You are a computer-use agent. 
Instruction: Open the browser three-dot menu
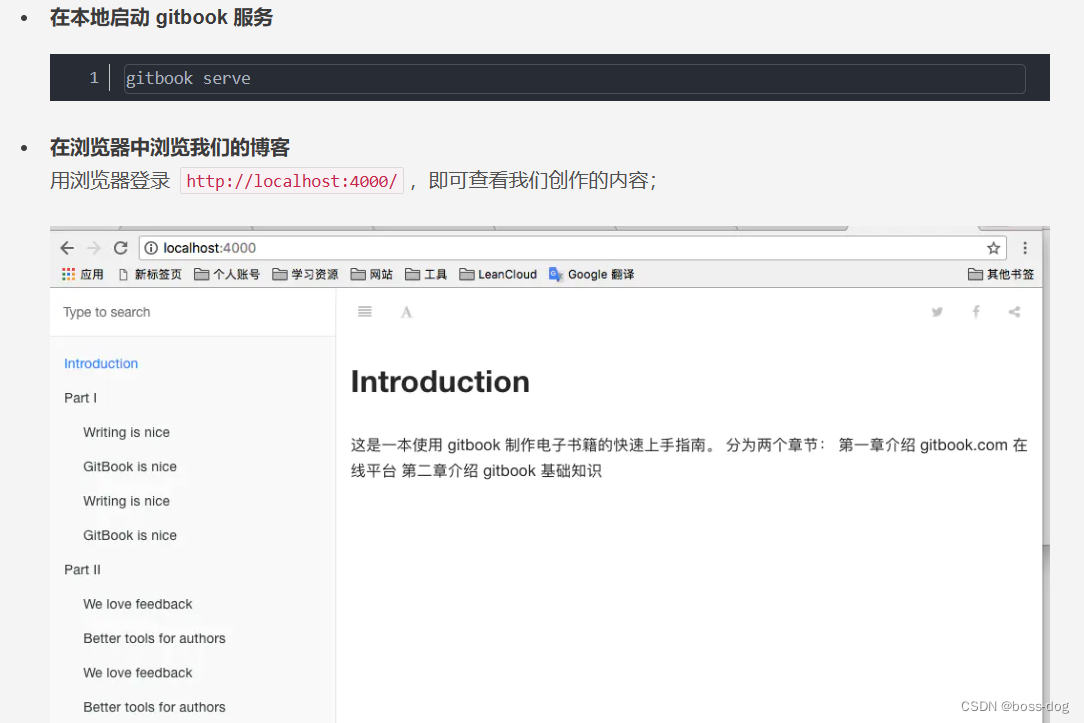click(1025, 247)
